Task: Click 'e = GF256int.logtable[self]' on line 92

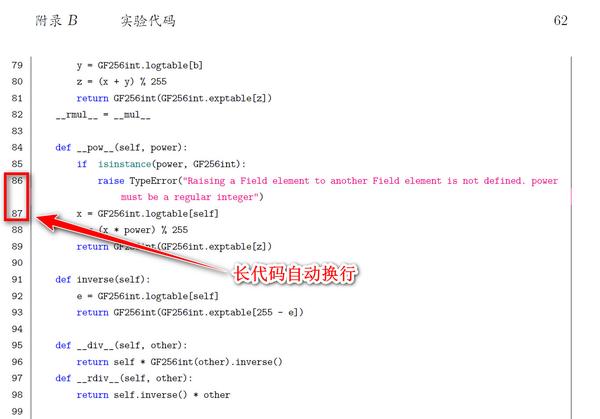Action: (148, 296)
